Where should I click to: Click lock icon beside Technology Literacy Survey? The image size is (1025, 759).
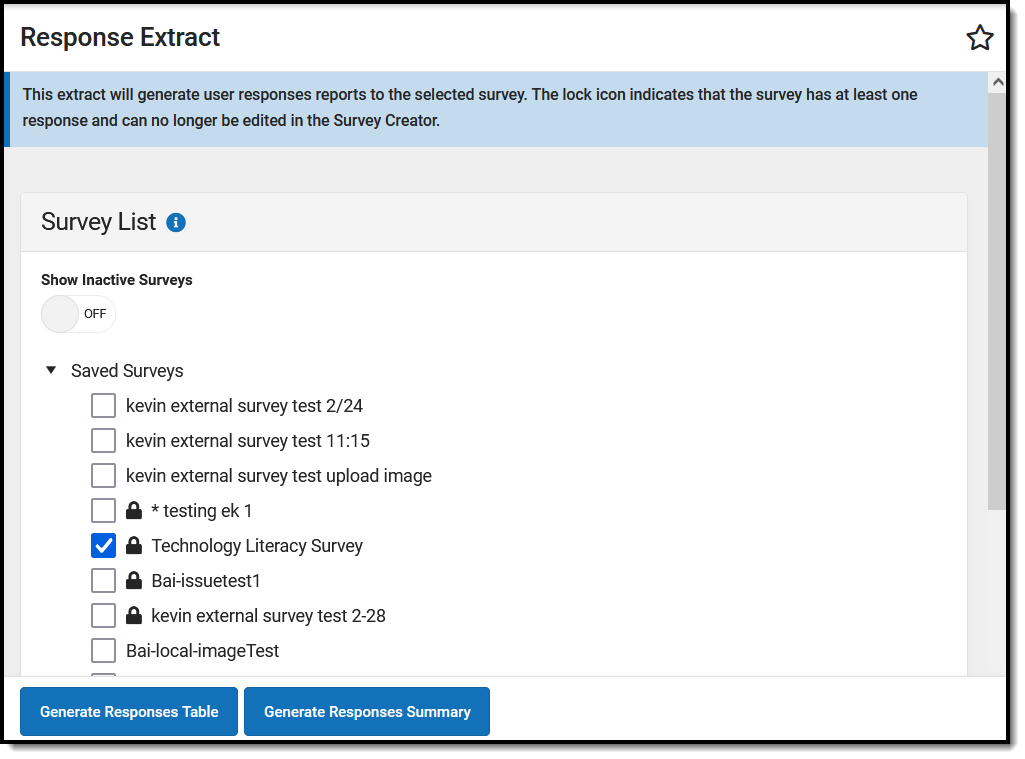tap(133, 546)
